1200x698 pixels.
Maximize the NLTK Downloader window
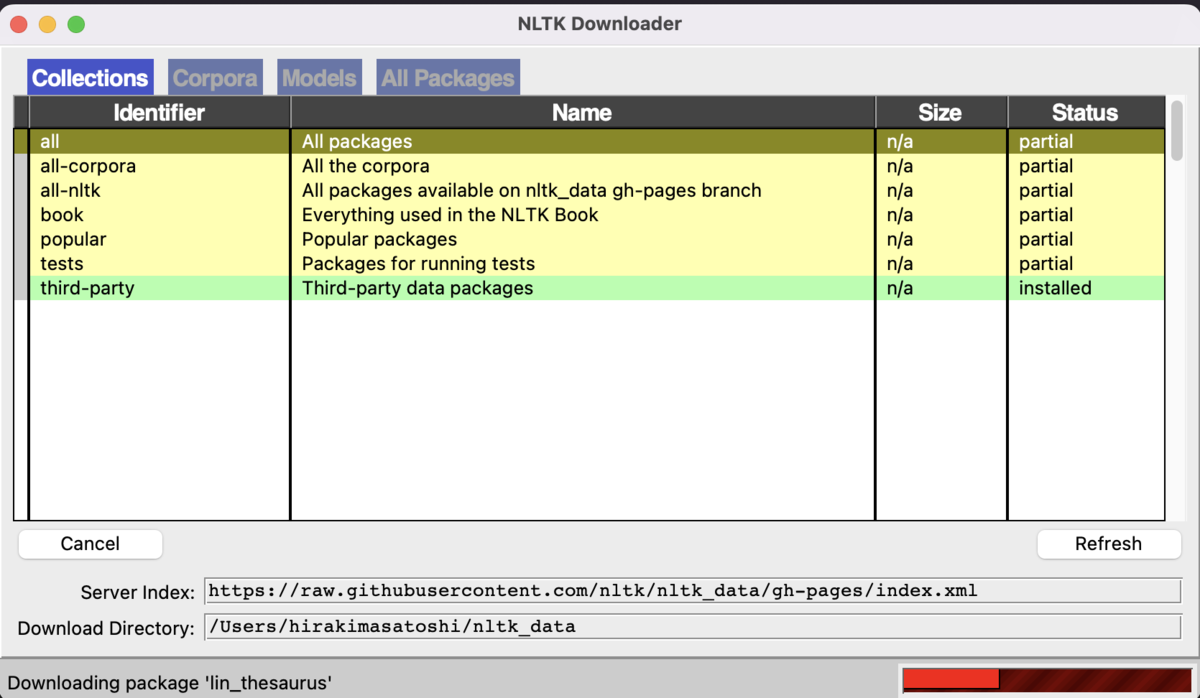pos(76,24)
